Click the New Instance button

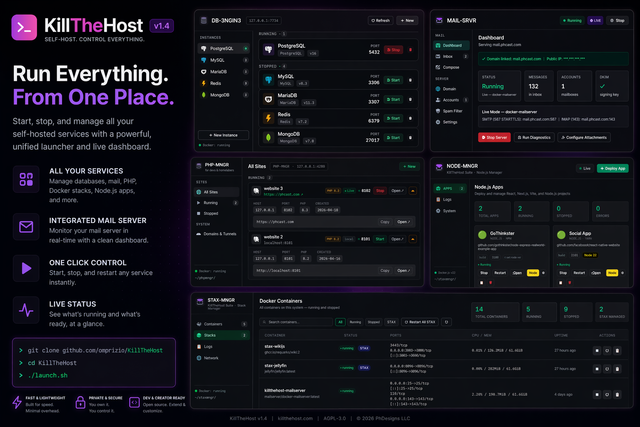tap(223, 135)
